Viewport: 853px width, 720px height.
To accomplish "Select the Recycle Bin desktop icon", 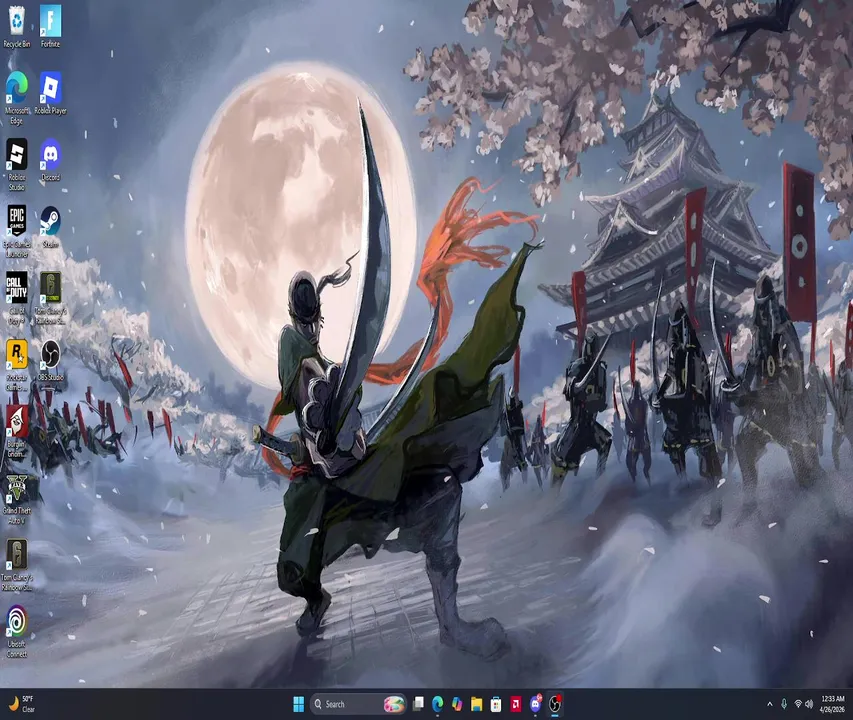I will [x=17, y=26].
